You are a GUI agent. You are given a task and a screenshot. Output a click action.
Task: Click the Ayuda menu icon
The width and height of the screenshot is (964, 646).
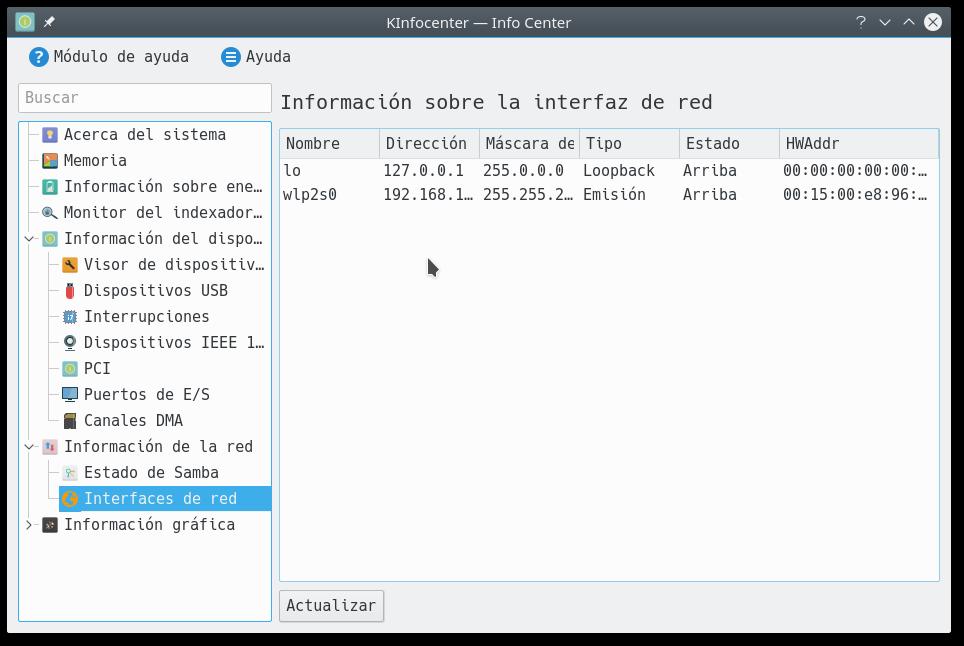(231, 57)
